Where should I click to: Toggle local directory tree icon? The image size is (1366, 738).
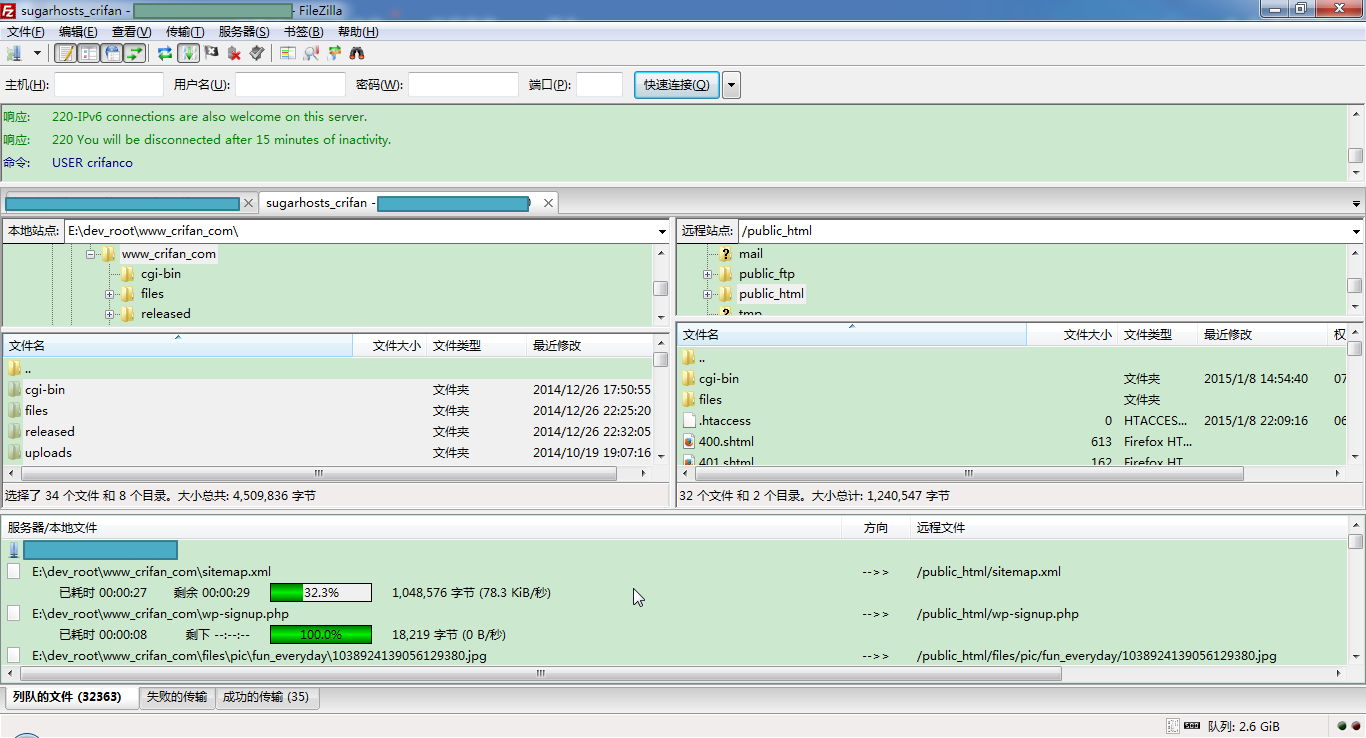point(89,53)
